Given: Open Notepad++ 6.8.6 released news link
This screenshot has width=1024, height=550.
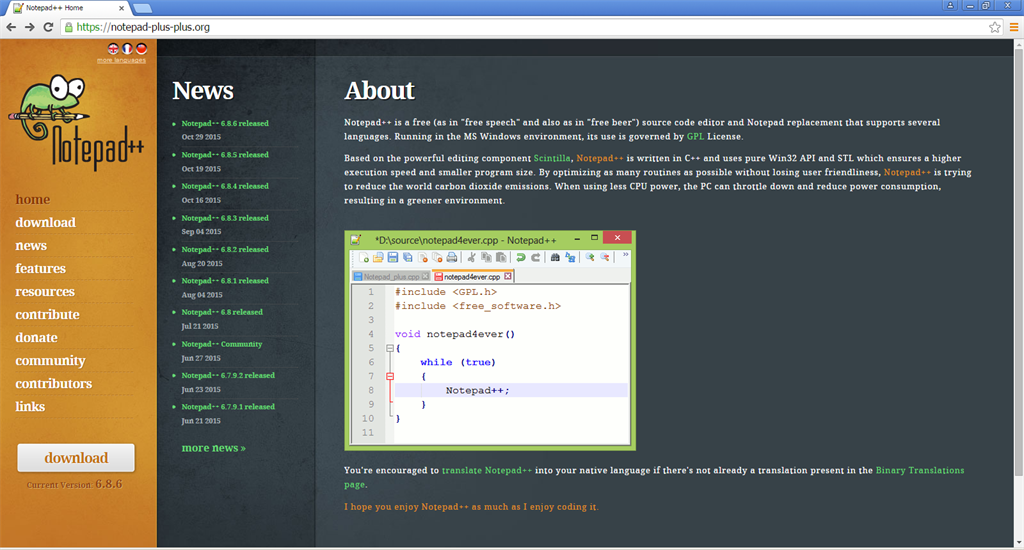Looking at the screenshot, I should tap(225, 123).
